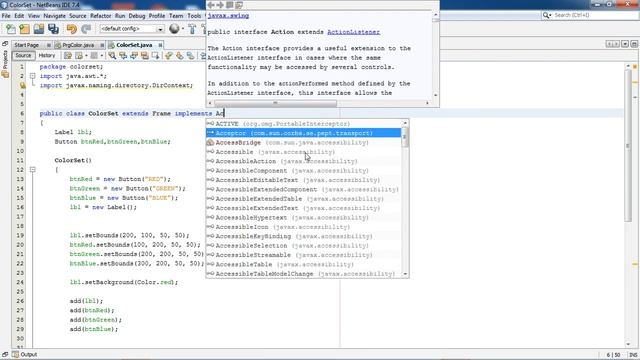Click the Save All toolbar icon
This screenshot has height=360, width=640.
(x=53, y=29)
